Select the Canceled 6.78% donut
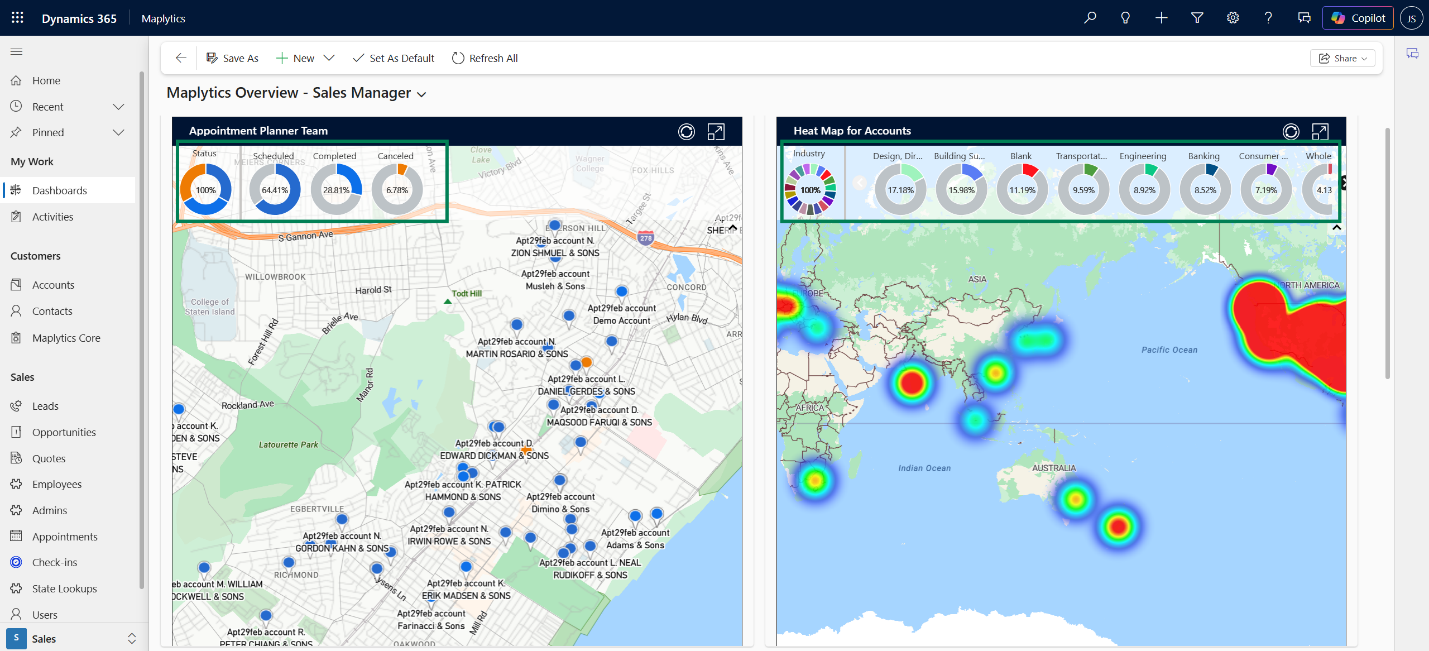 pyautogui.click(x=397, y=189)
